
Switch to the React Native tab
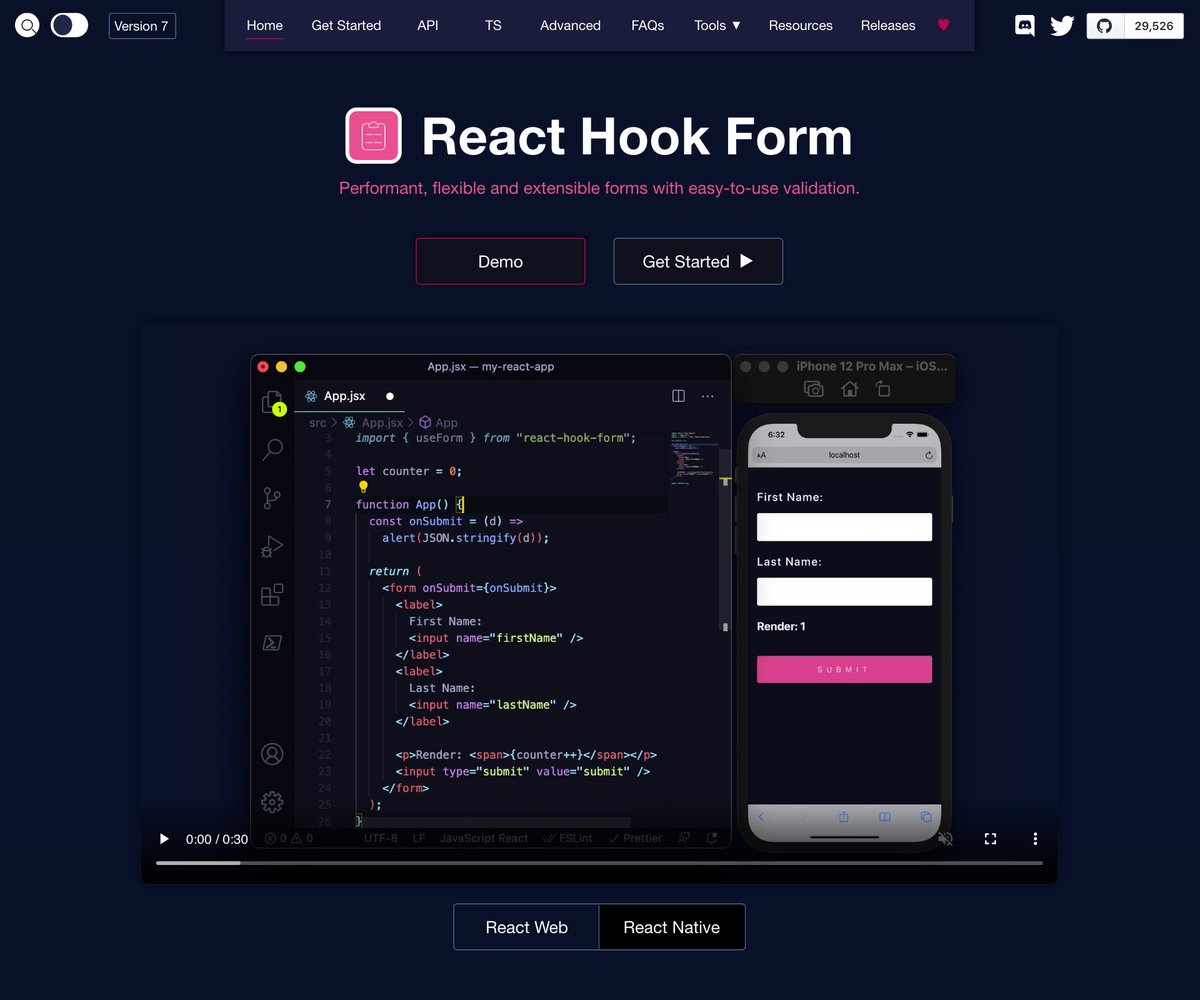coord(672,927)
